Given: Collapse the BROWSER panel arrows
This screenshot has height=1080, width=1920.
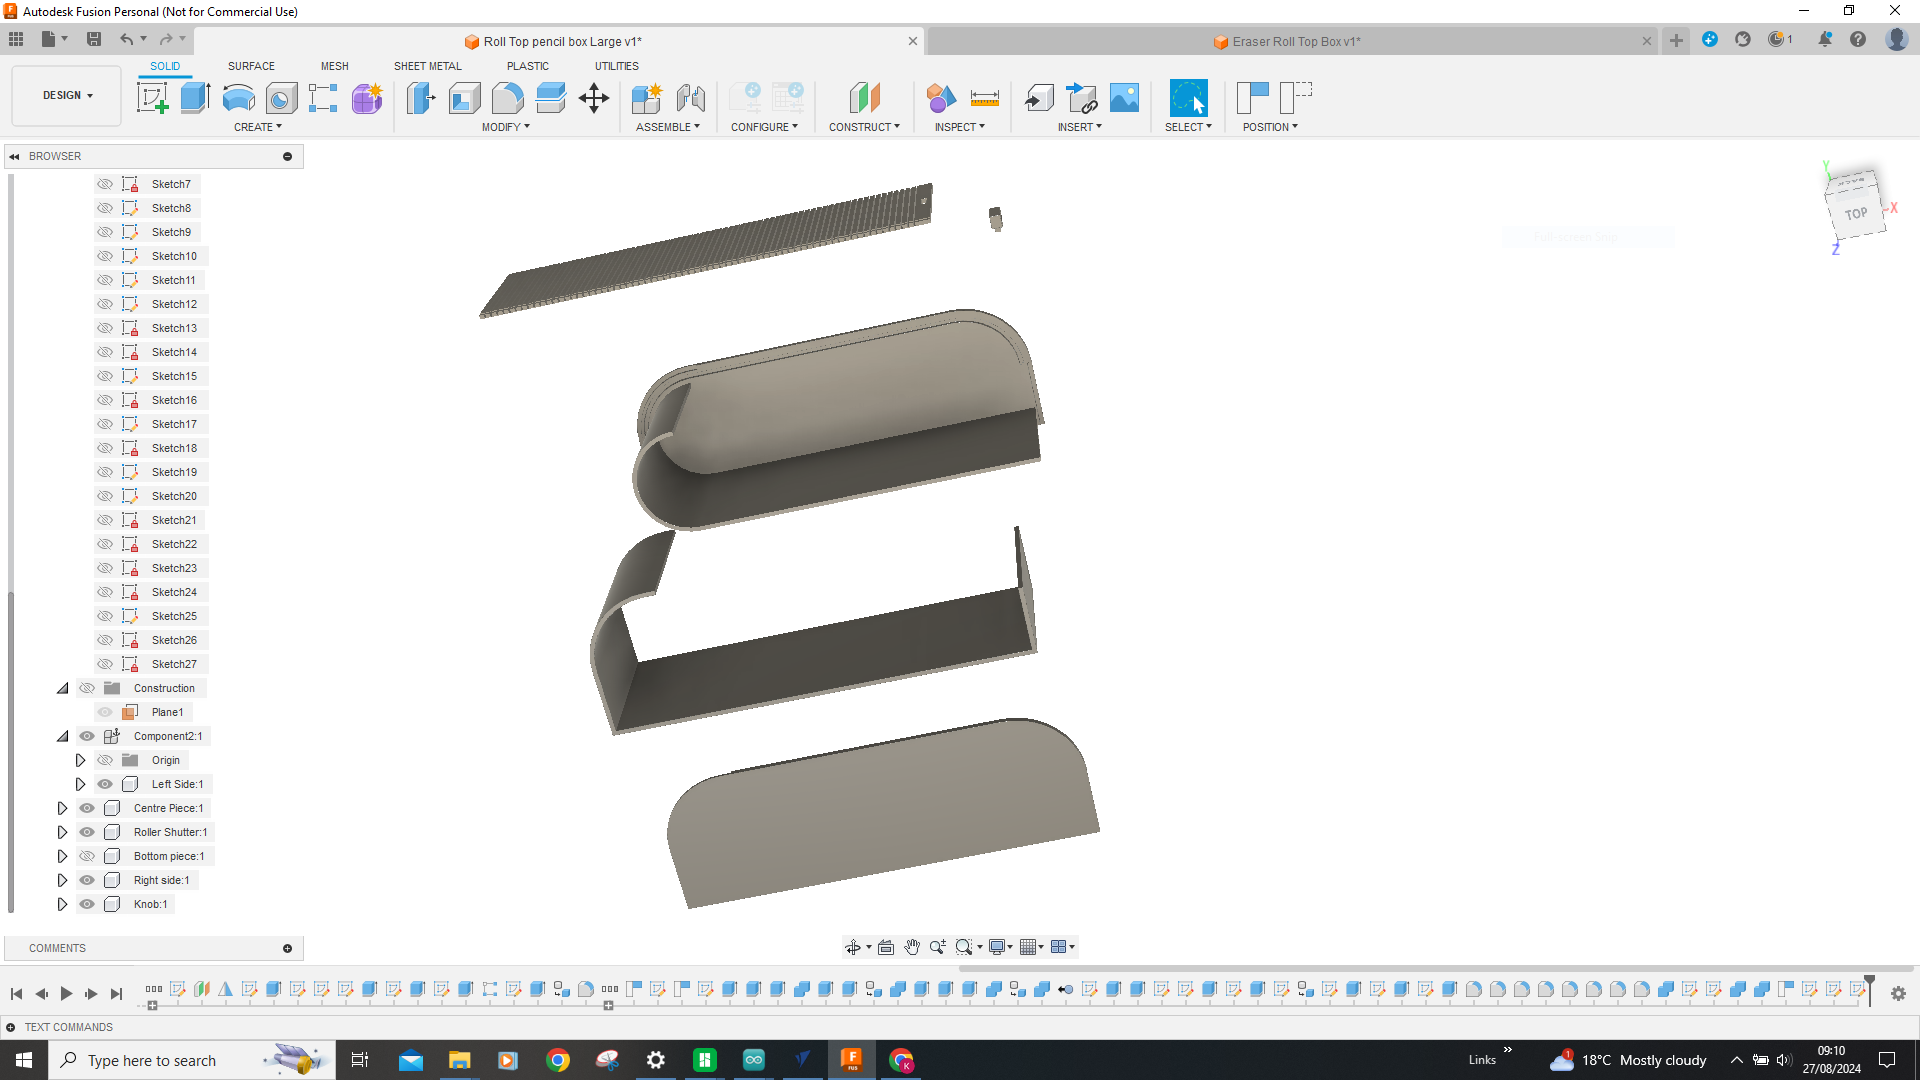Looking at the screenshot, I should click(x=14, y=156).
